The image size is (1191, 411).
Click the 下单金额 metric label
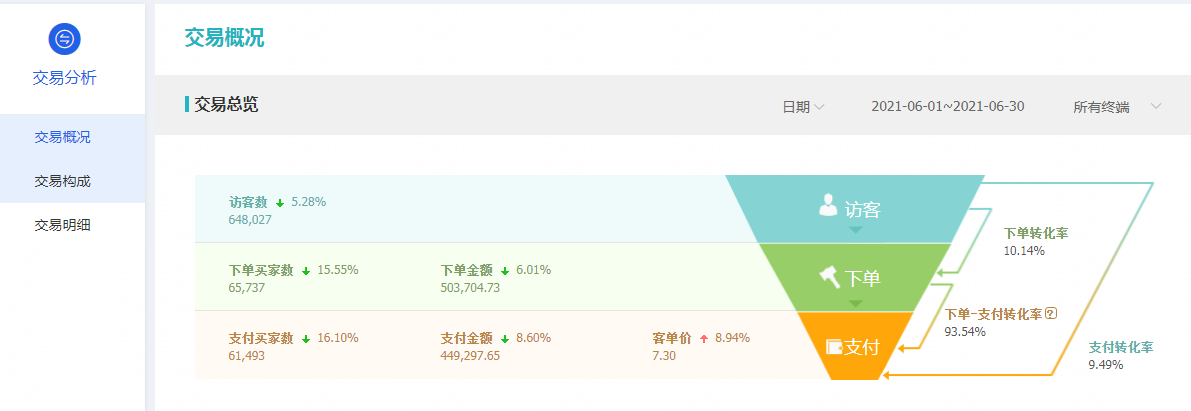[x=466, y=270]
